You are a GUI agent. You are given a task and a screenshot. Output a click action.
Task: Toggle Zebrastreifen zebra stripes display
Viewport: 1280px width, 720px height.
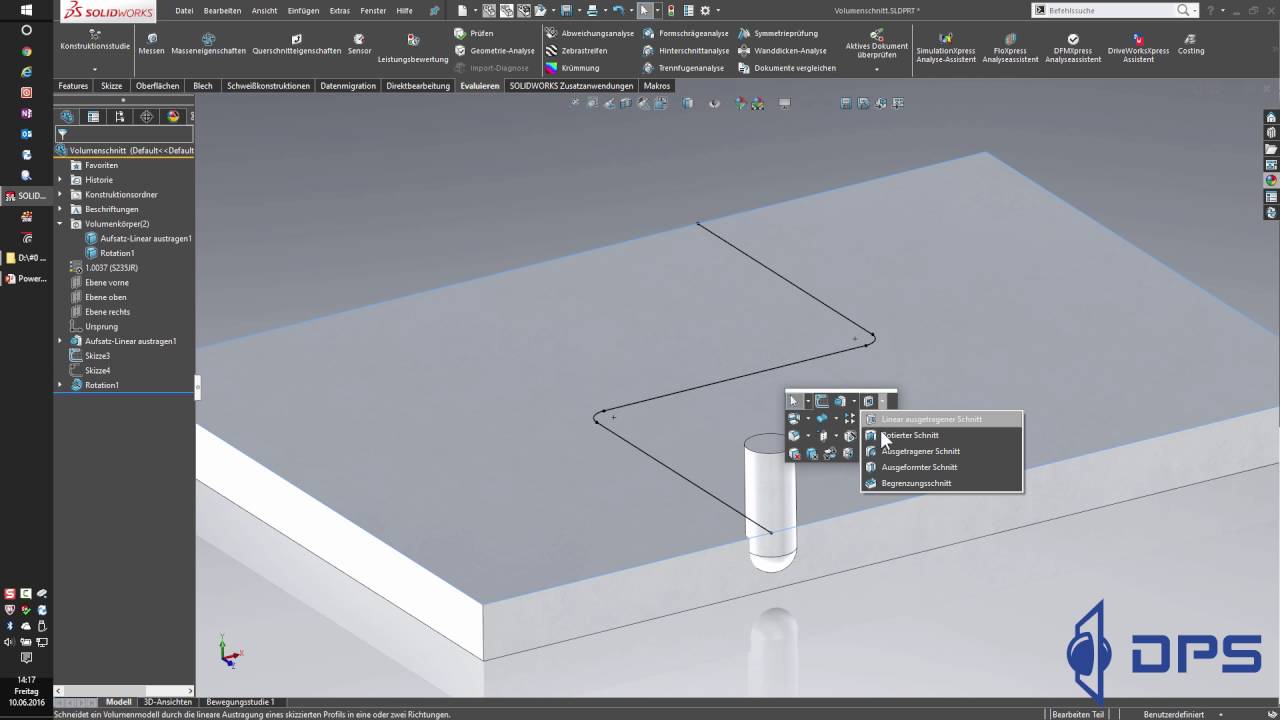576,50
